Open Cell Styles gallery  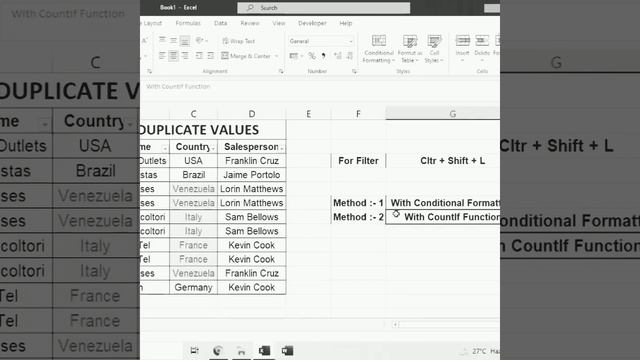[x=433, y=49]
